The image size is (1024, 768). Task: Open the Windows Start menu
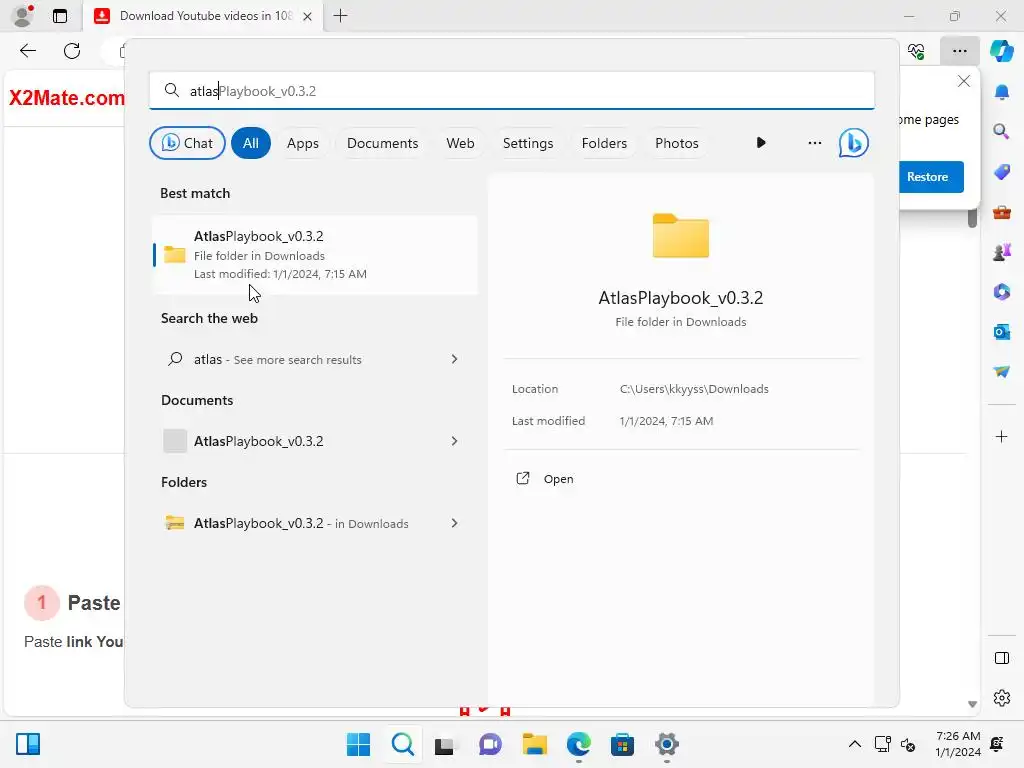pyautogui.click(x=358, y=744)
